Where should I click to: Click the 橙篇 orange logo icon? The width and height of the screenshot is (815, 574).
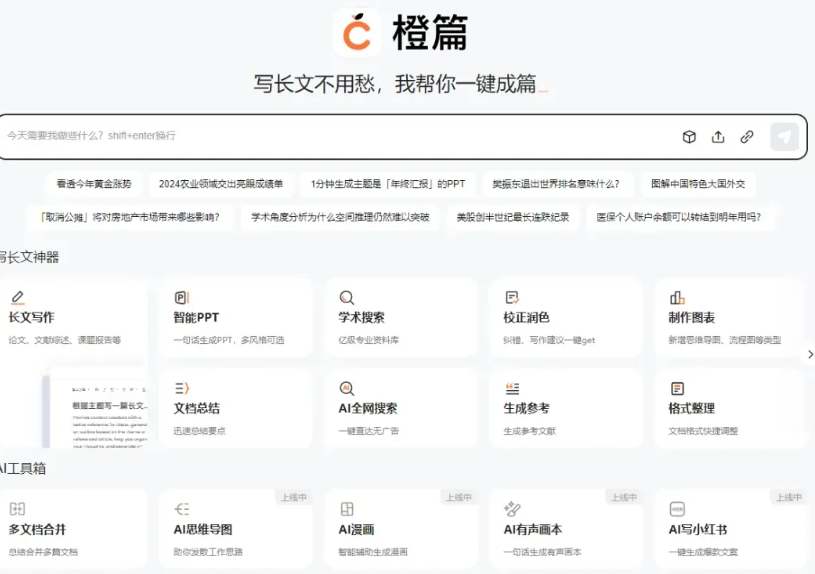pyautogui.click(x=357, y=33)
